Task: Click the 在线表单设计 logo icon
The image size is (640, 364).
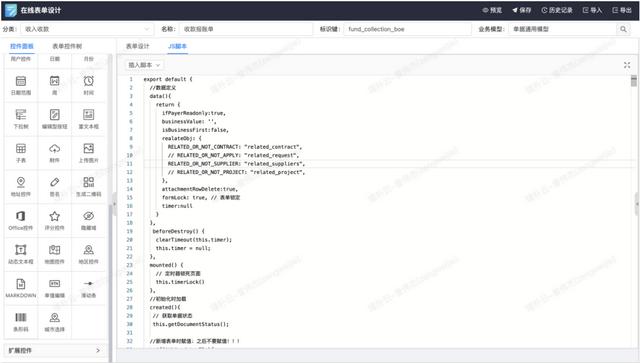Action: 11,10
